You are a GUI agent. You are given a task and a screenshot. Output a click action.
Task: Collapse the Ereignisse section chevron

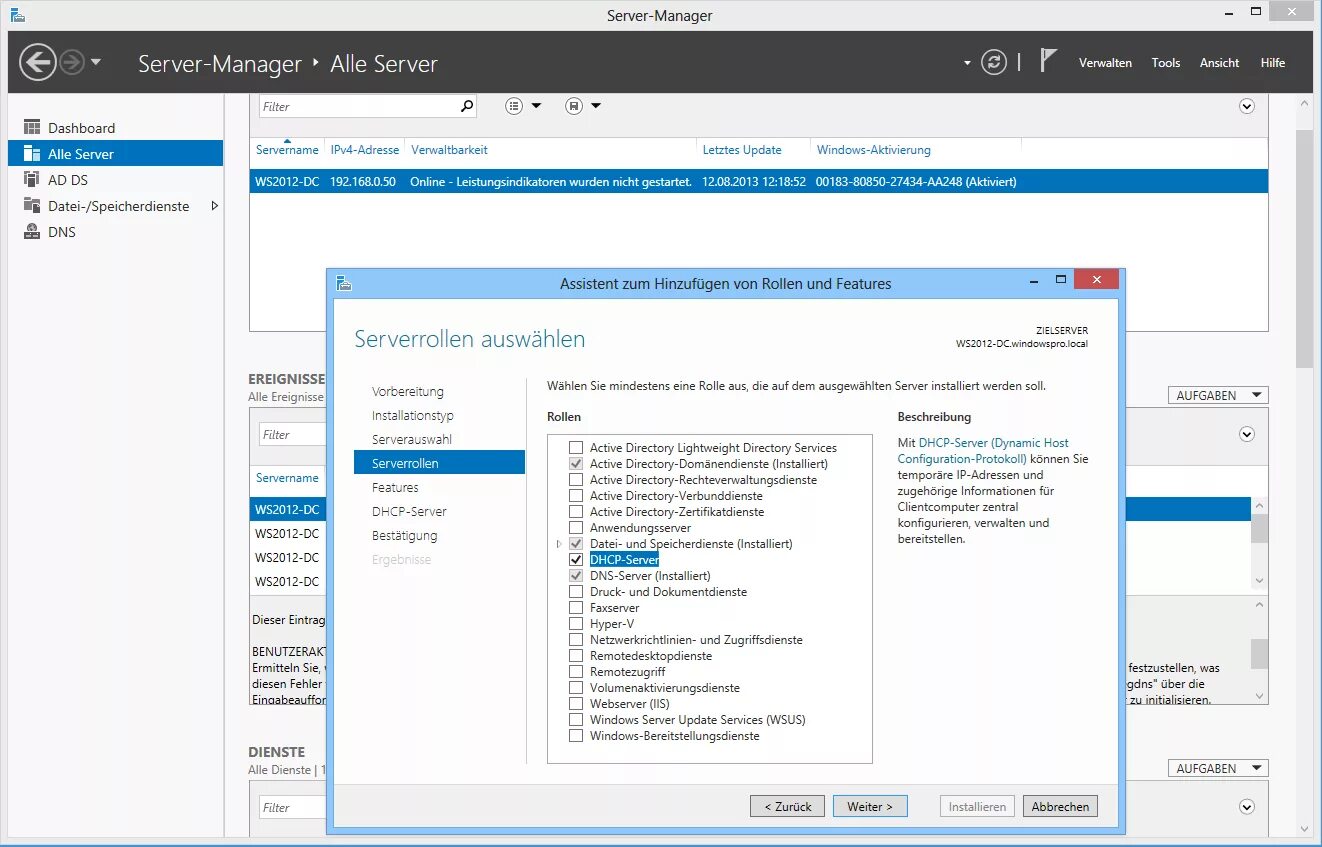tap(1247, 434)
